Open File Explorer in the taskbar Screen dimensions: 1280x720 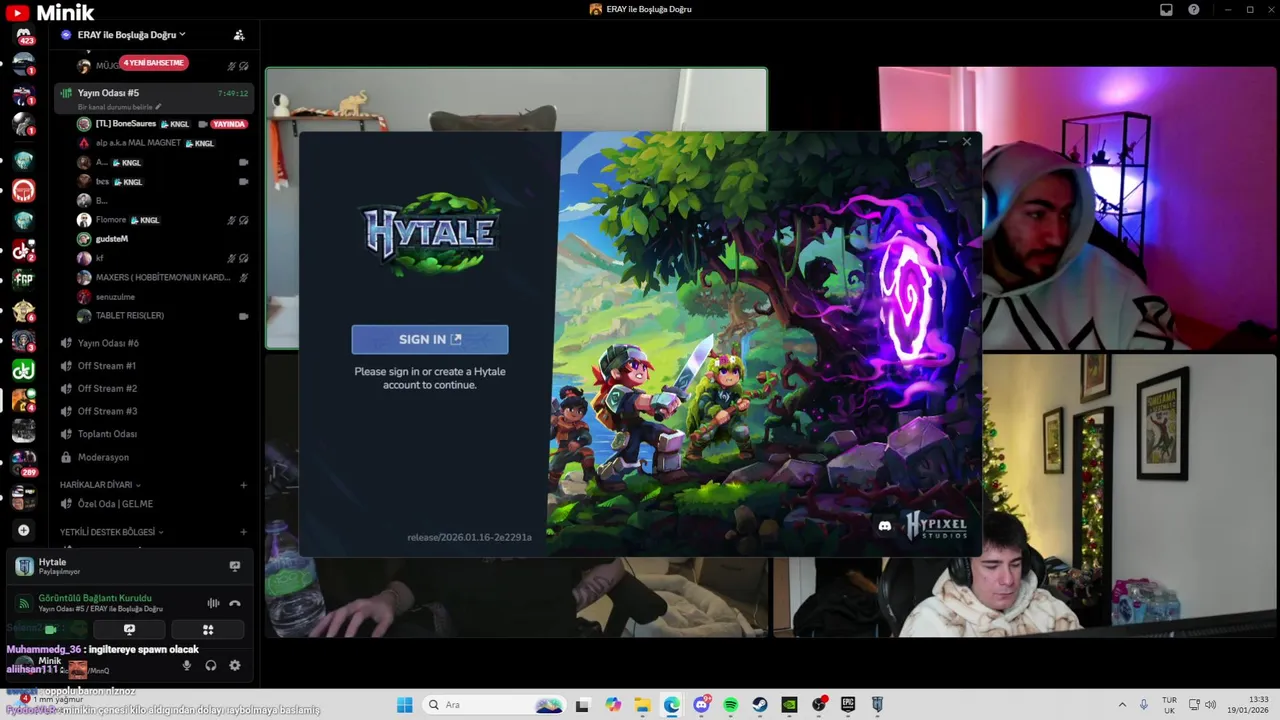click(x=642, y=705)
